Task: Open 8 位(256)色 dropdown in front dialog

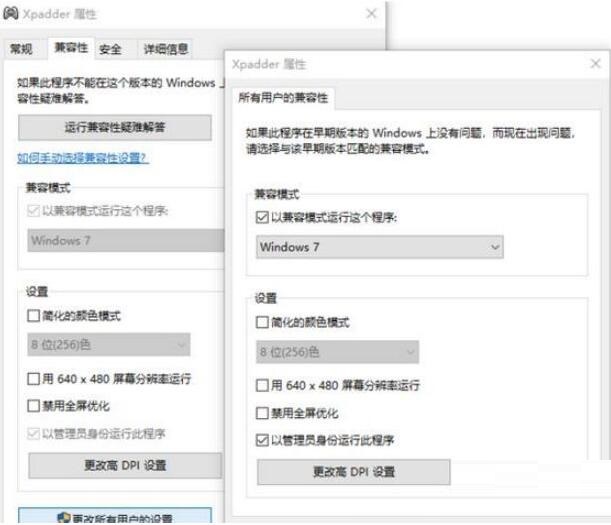Action: pyautogui.click(x=337, y=352)
